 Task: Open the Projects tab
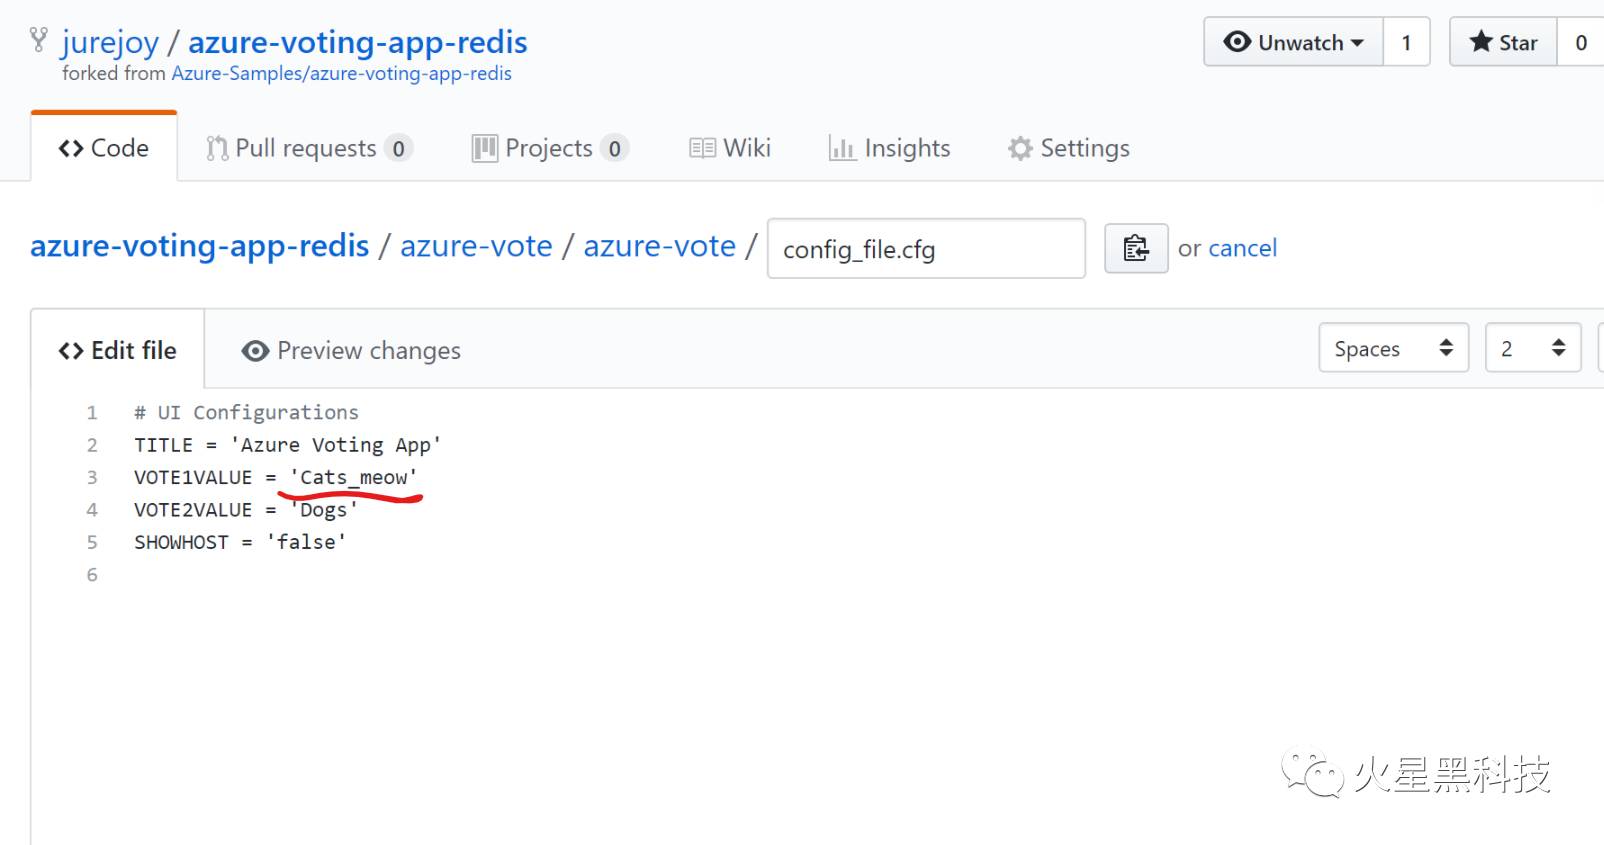click(x=549, y=148)
